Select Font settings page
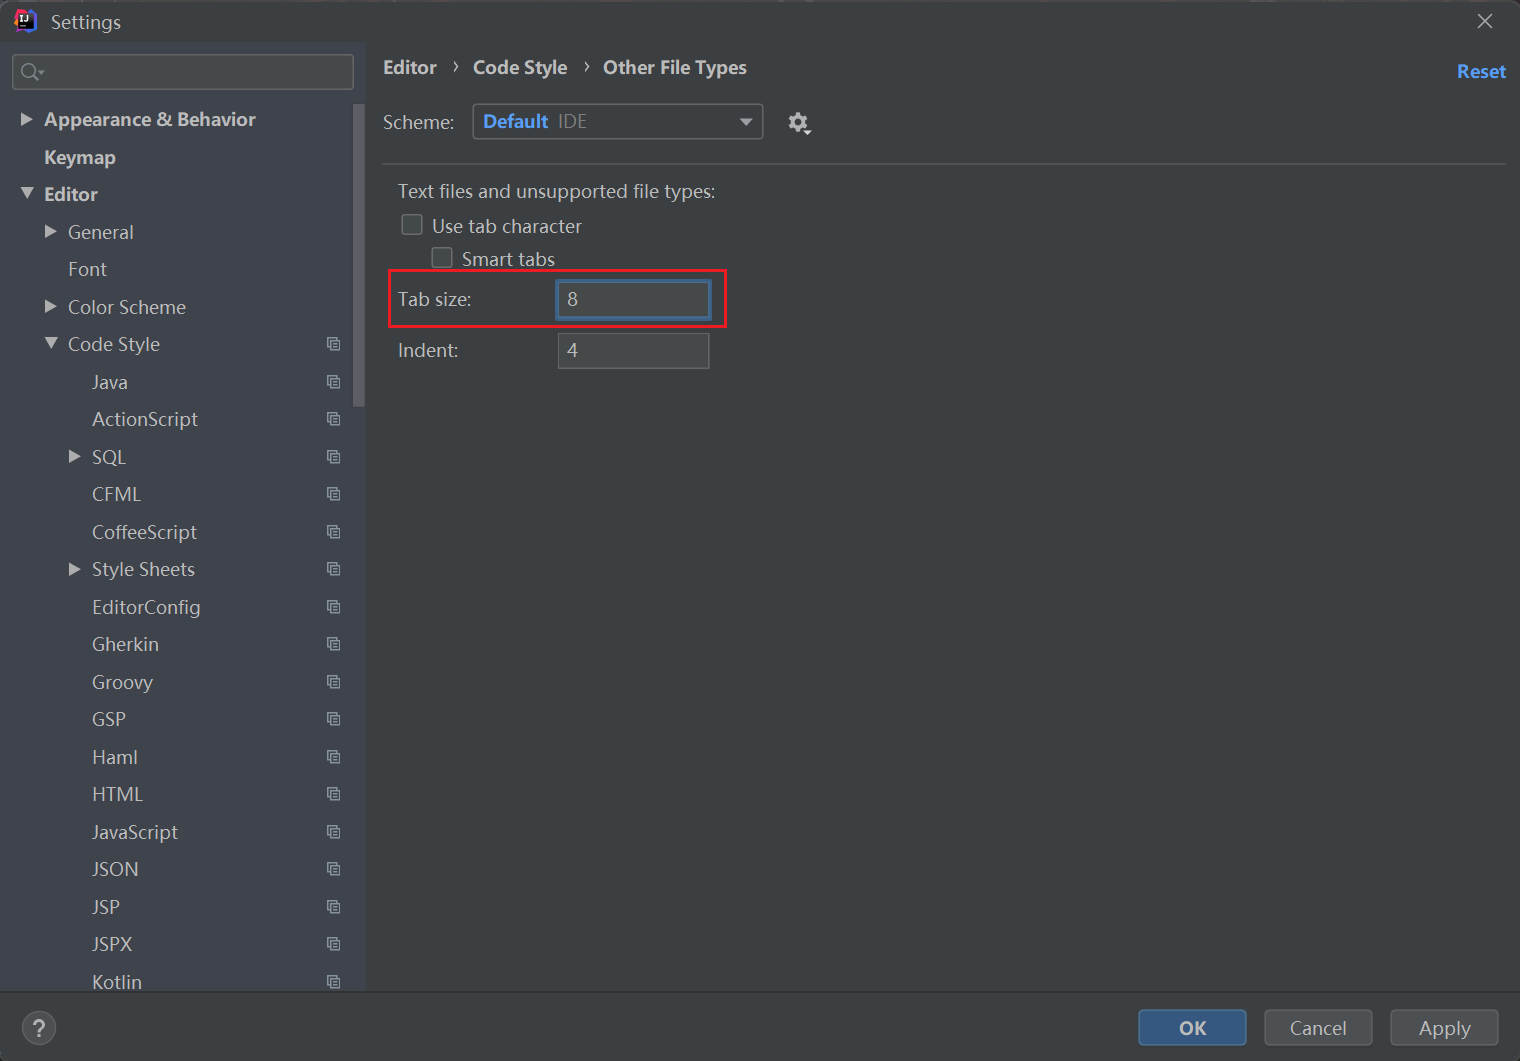Image resolution: width=1520 pixels, height=1061 pixels. coord(87,269)
